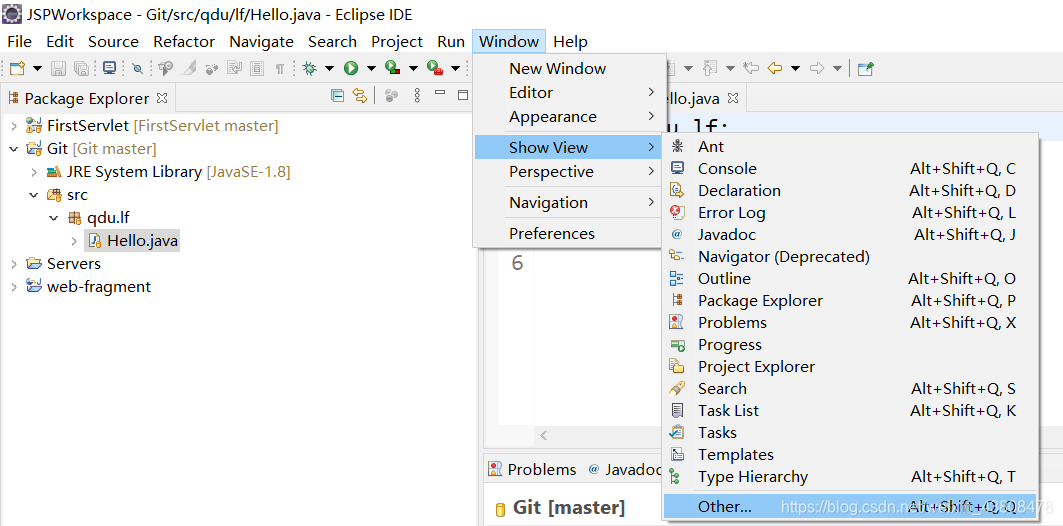Open a terminal via the monitor icon

click(109, 68)
